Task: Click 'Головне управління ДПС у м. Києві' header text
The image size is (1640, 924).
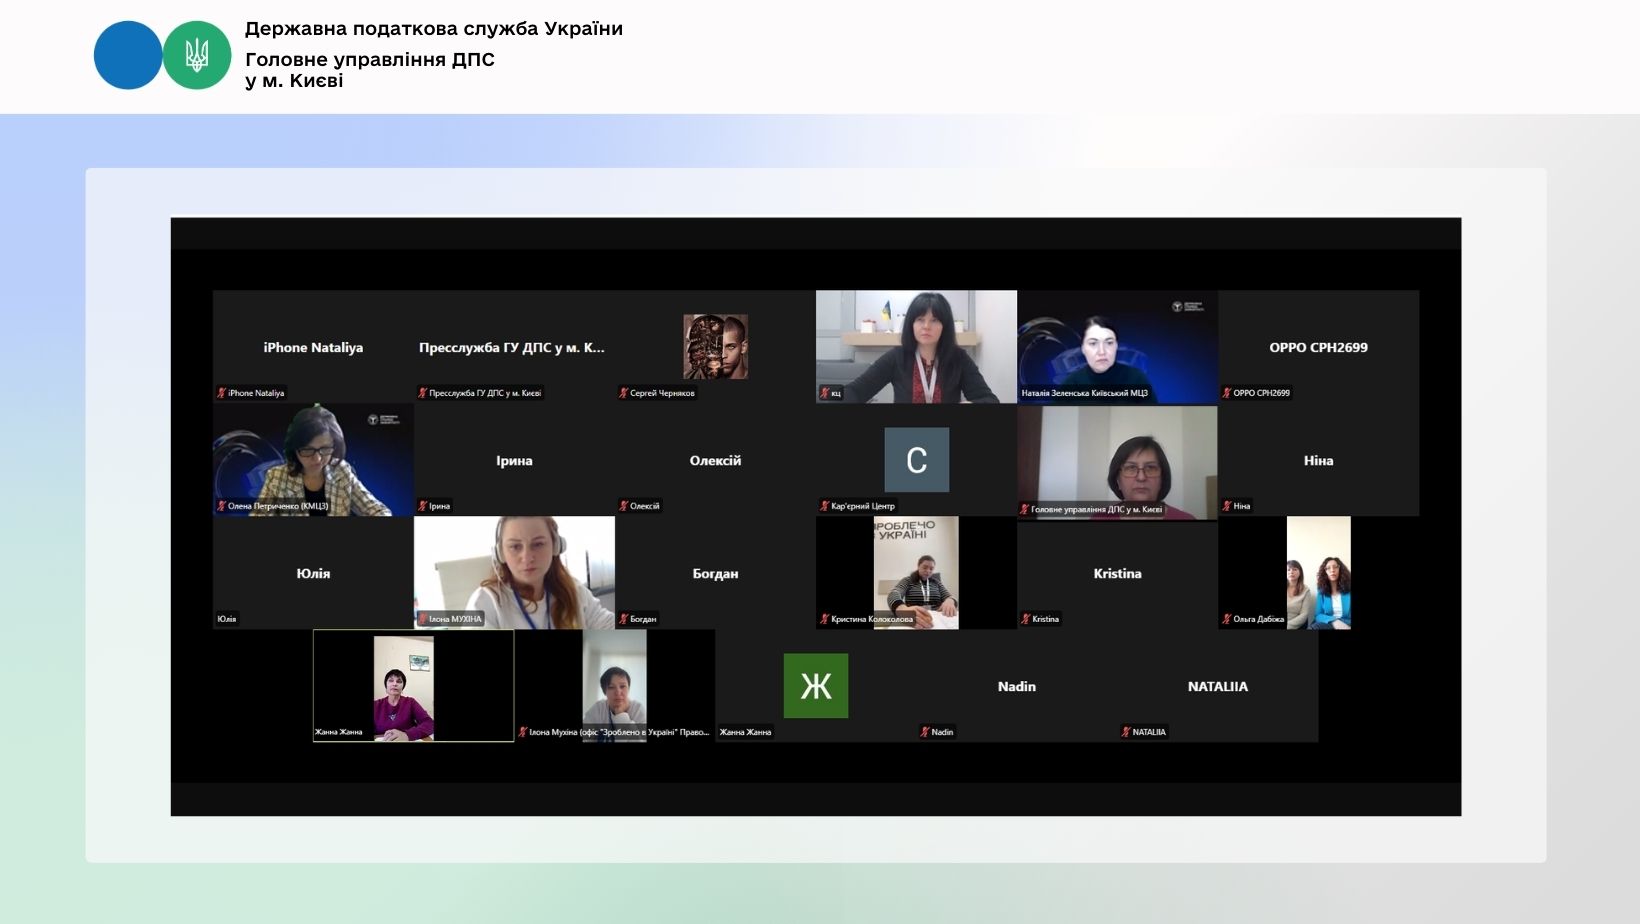Action: click(369, 70)
